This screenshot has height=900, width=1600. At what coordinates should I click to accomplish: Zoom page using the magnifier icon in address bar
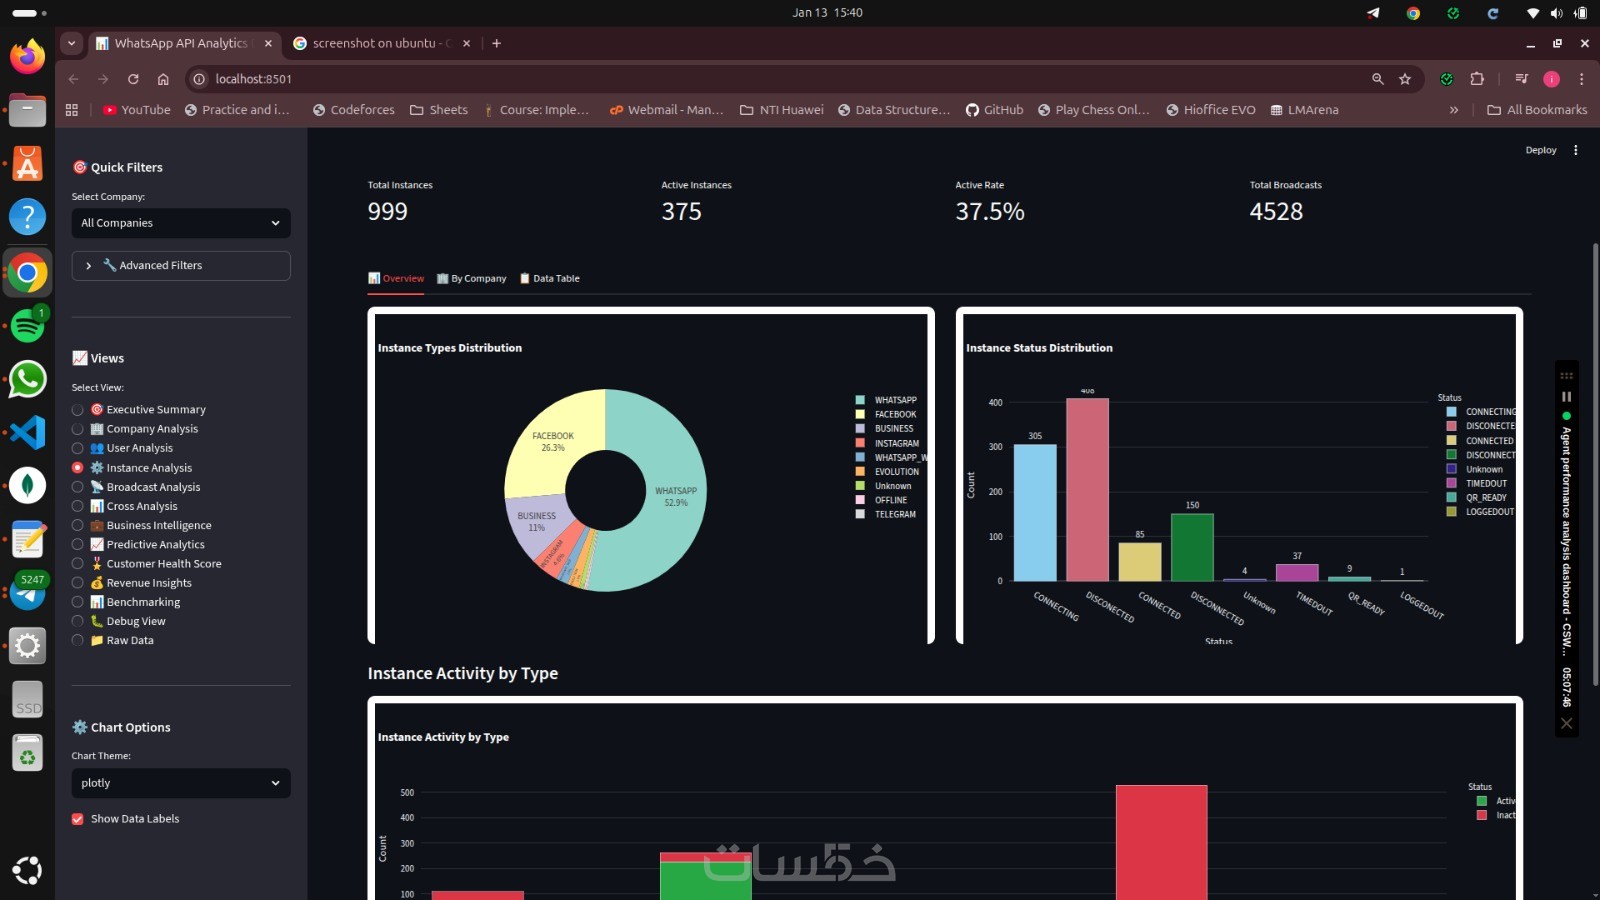tap(1378, 79)
